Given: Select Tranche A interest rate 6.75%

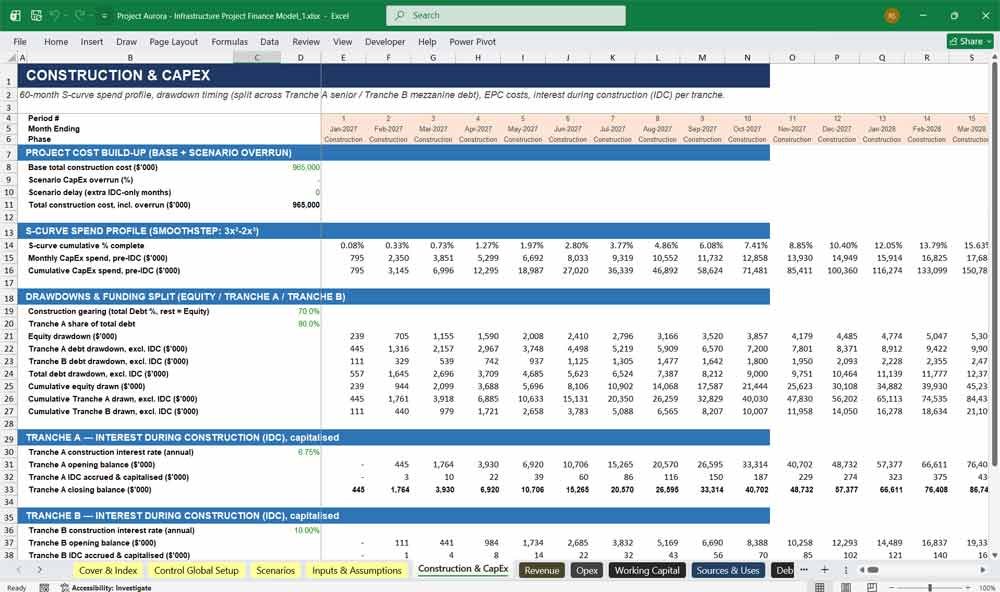Looking at the screenshot, I should pyautogui.click(x=300, y=452).
